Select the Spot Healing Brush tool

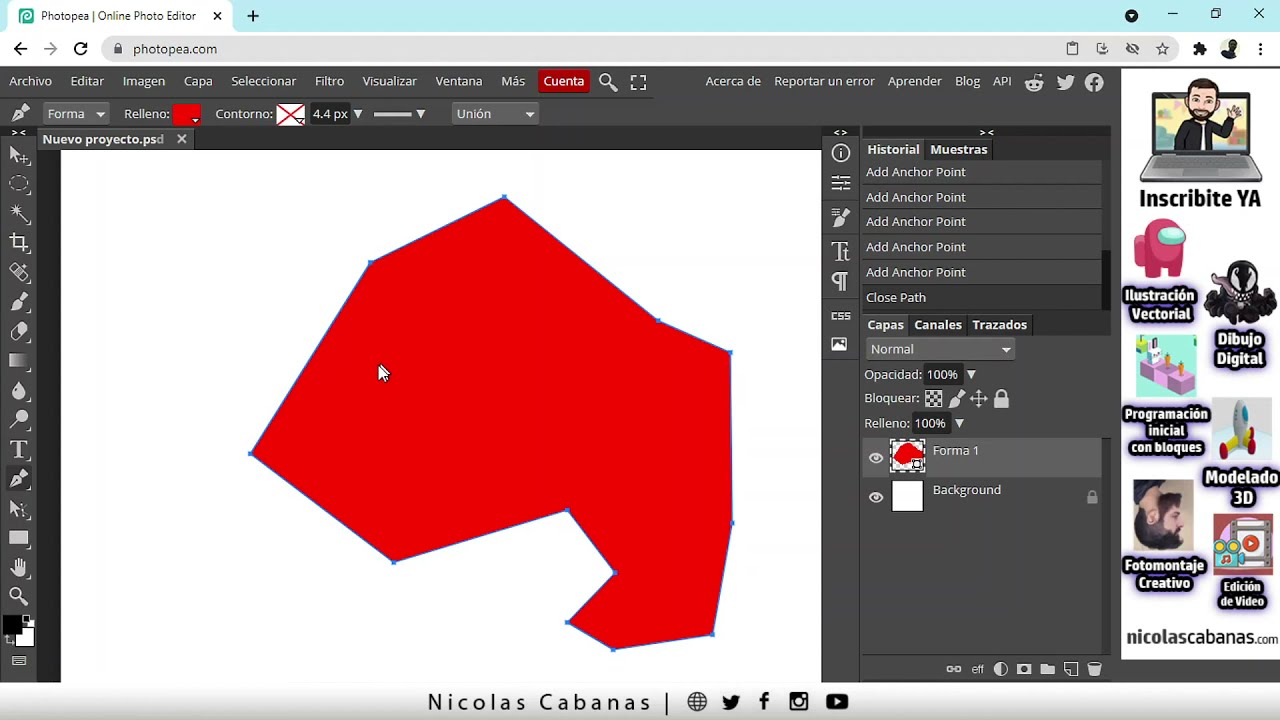(x=19, y=272)
